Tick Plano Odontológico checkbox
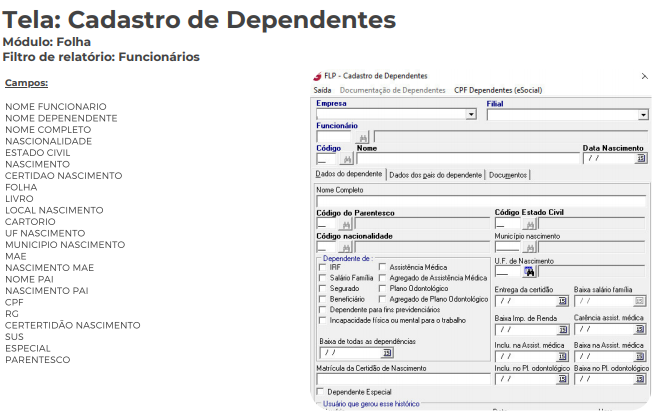The width and height of the screenshot is (658, 415). coord(382,288)
